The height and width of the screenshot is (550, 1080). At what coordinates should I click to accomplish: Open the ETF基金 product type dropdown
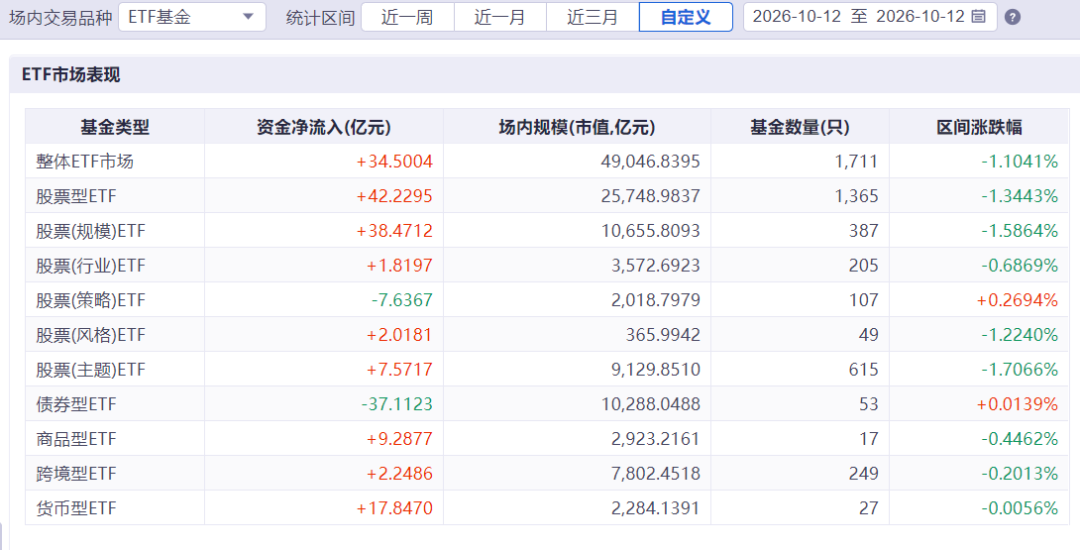tap(192, 17)
